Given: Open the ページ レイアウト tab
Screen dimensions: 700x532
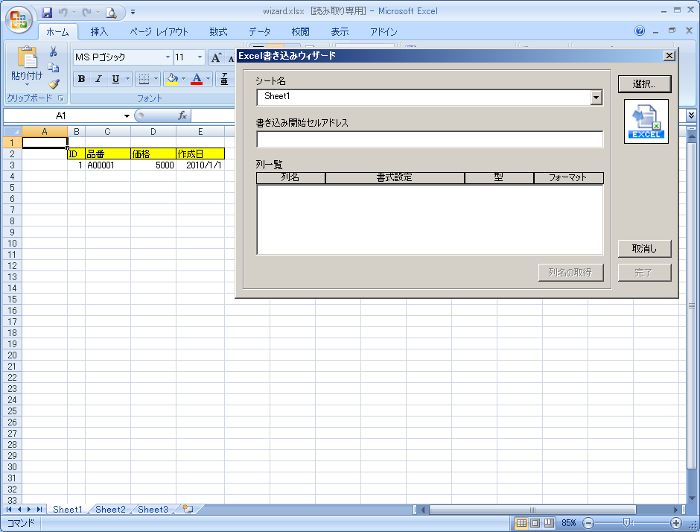Looking at the screenshot, I should point(159,32).
